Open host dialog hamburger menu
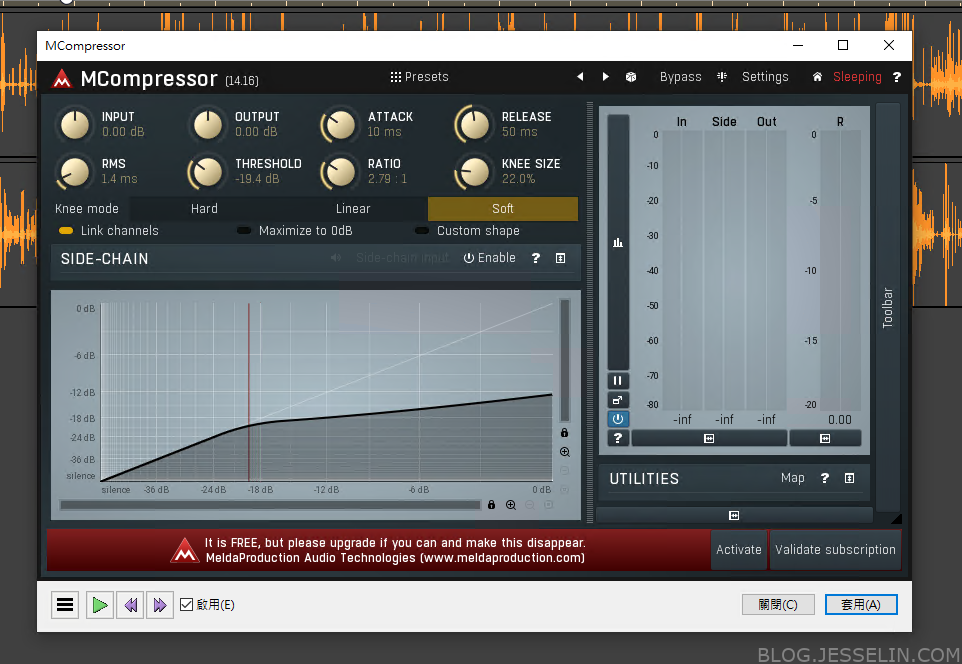Viewport: 962px width, 664px height. coord(65,605)
